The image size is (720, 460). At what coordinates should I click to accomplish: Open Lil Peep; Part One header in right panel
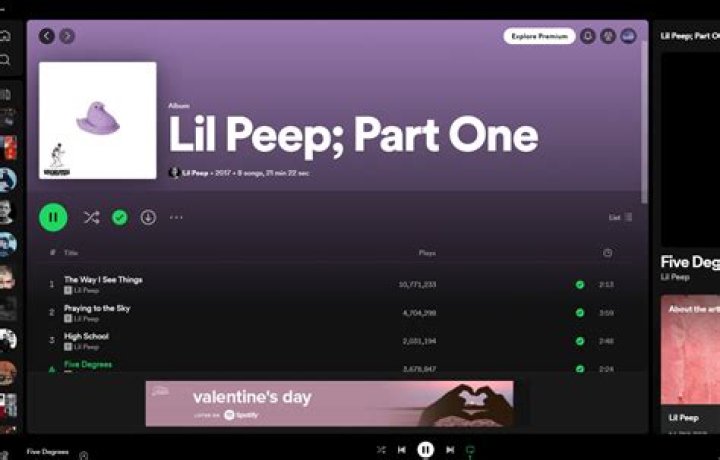(690, 36)
